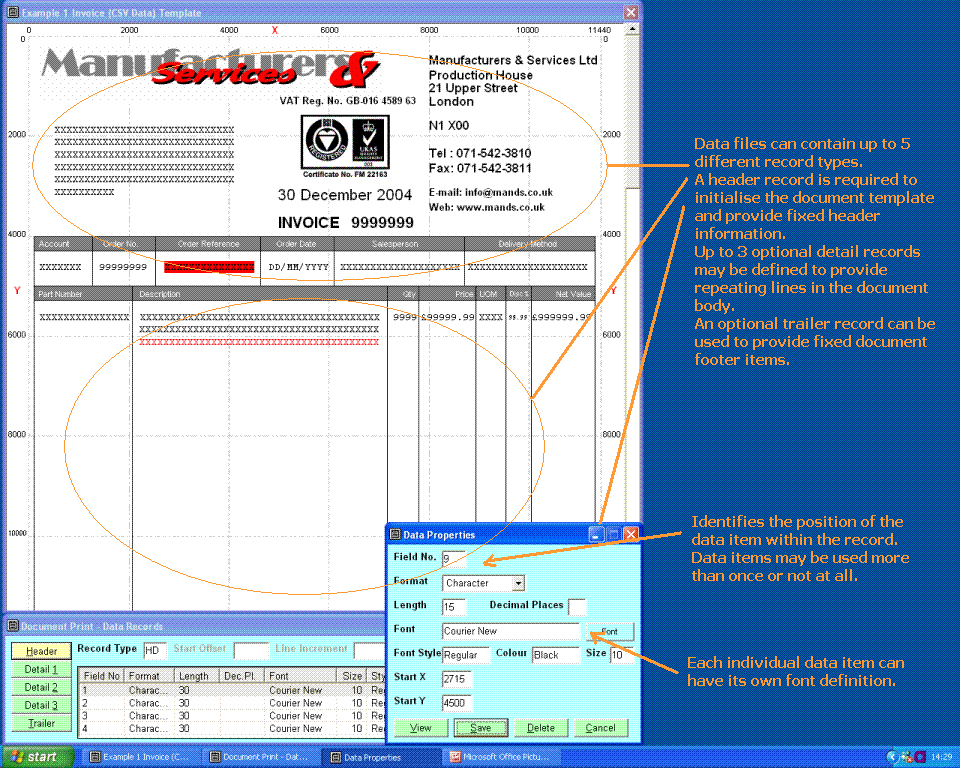This screenshot has height=768, width=960.
Task: Click the Start X input field
Action: [x=455, y=679]
